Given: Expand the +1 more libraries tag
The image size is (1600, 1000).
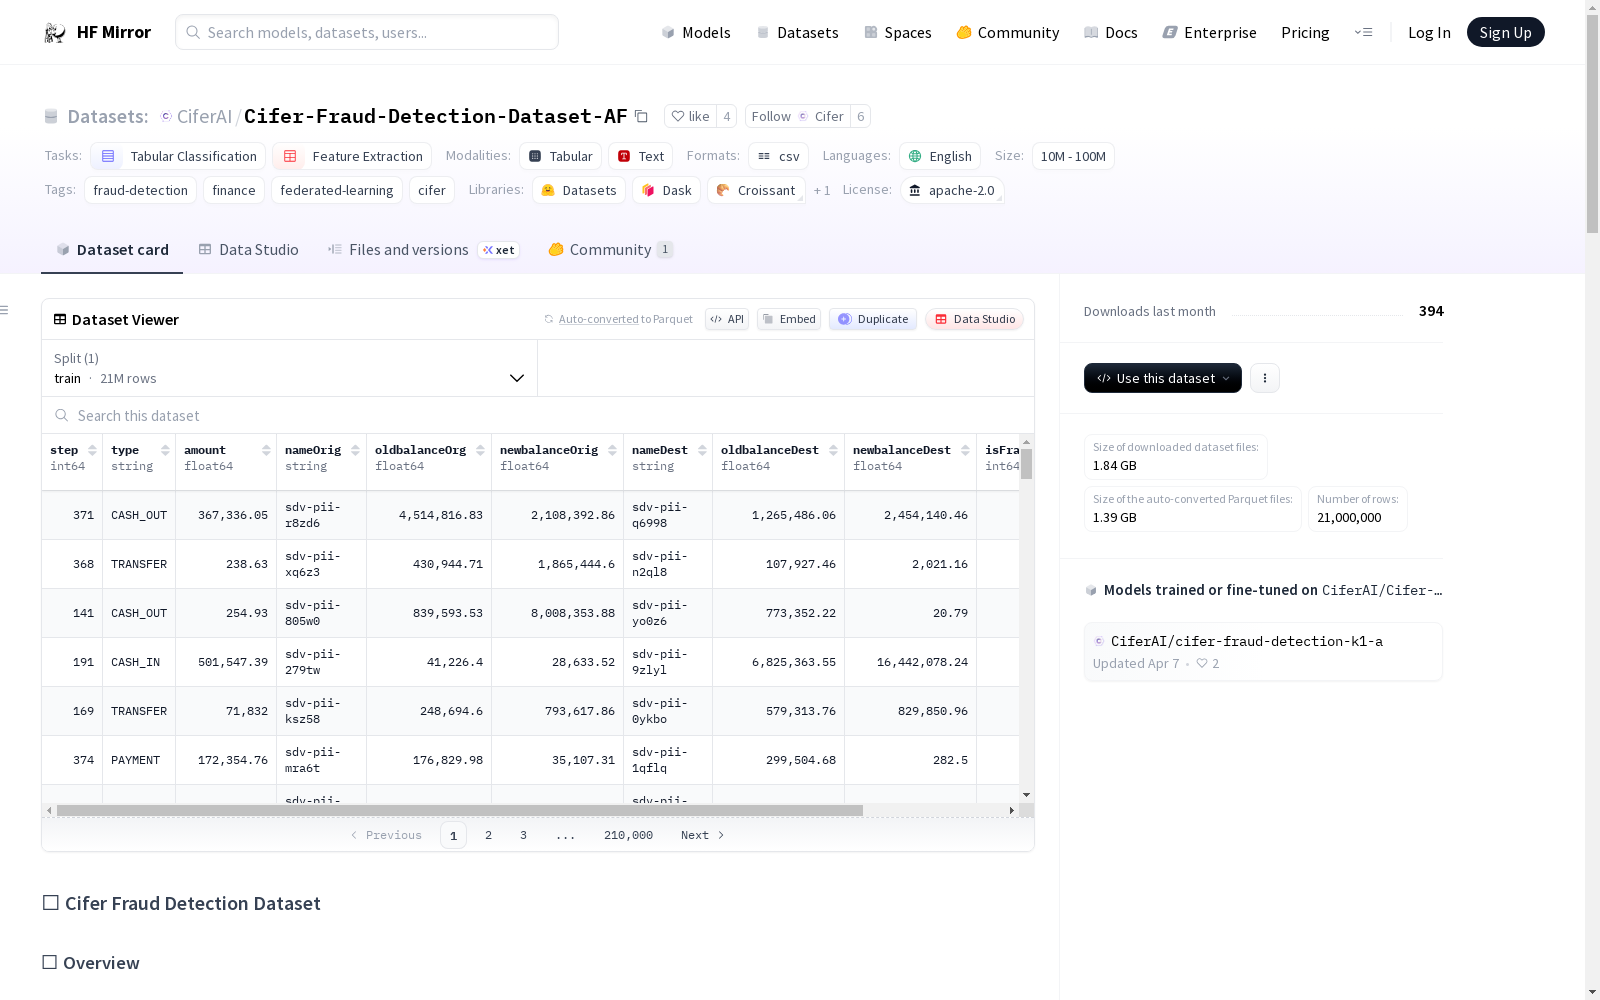Looking at the screenshot, I should point(822,190).
